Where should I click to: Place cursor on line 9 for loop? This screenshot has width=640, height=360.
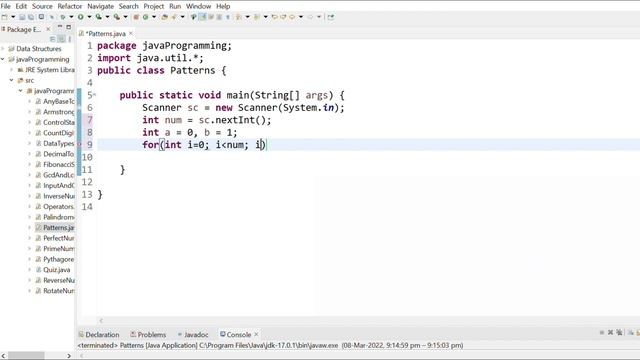click(204, 145)
